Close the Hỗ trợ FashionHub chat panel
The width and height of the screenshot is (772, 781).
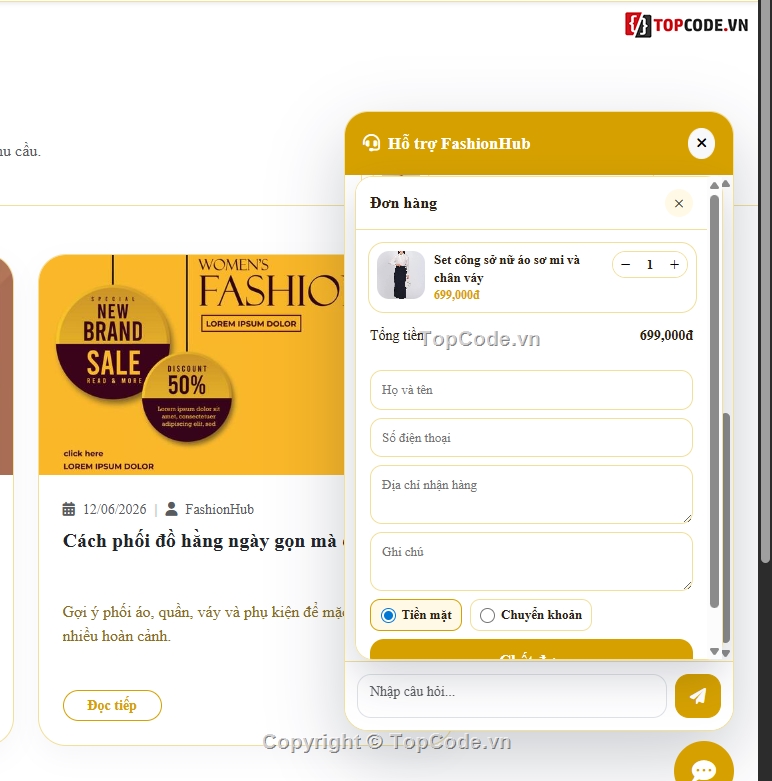[701, 143]
